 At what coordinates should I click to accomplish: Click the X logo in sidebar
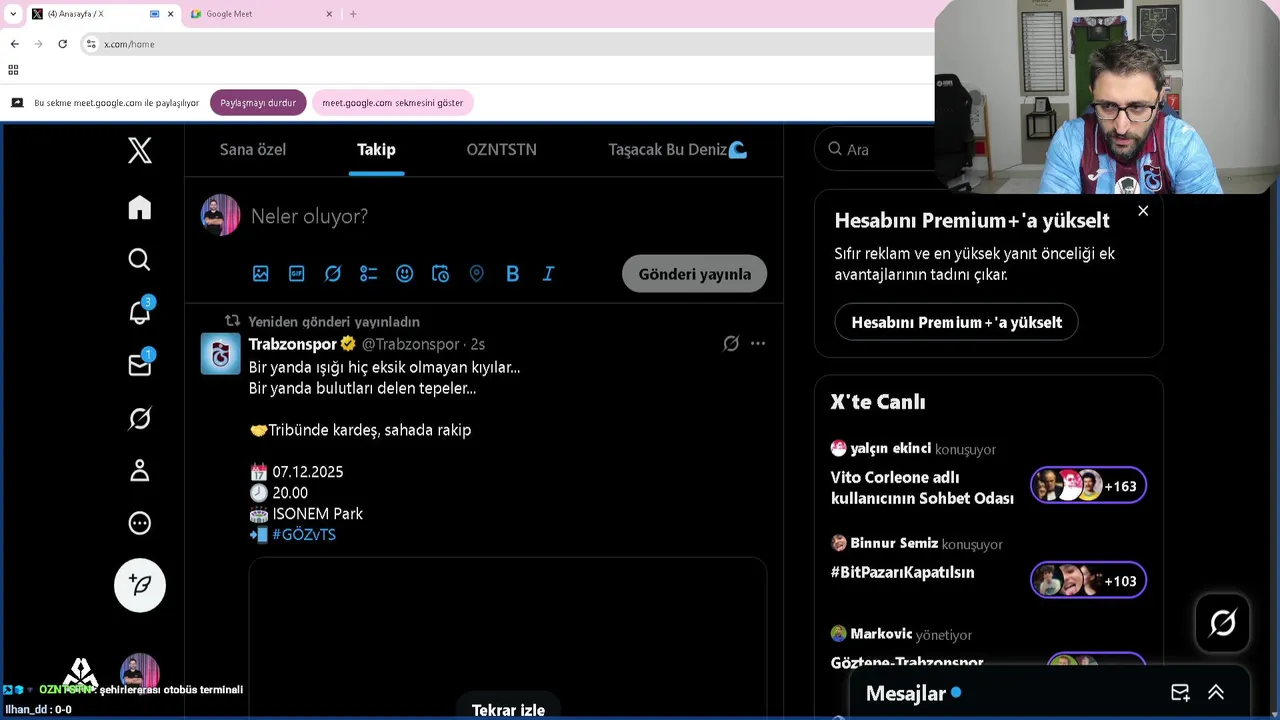click(140, 150)
